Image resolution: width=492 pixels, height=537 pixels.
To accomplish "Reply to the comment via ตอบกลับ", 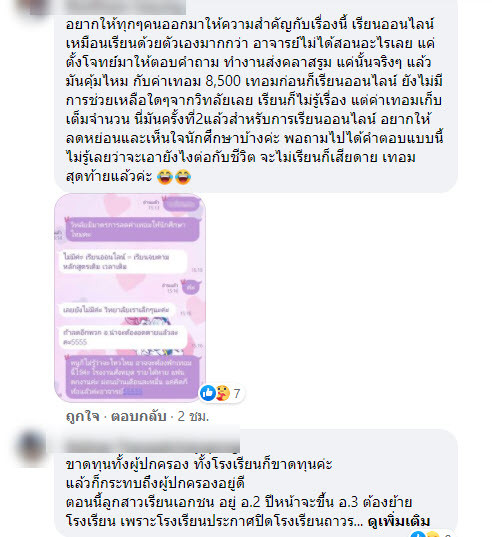I will pos(139,416).
